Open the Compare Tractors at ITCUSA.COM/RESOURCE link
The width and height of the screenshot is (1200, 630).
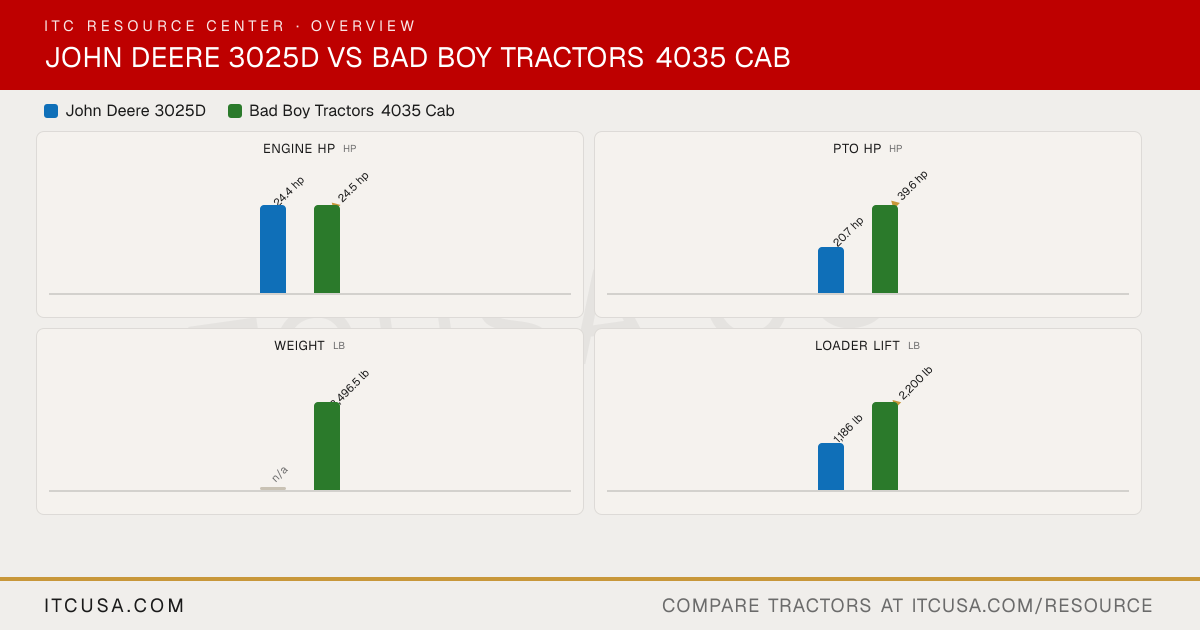[907, 606]
